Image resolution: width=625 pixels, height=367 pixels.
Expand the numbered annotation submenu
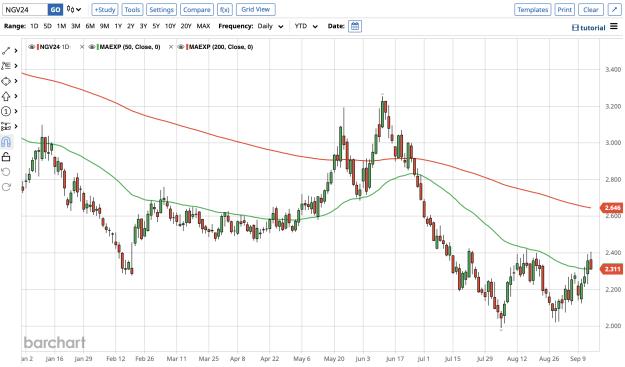[16, 112]
